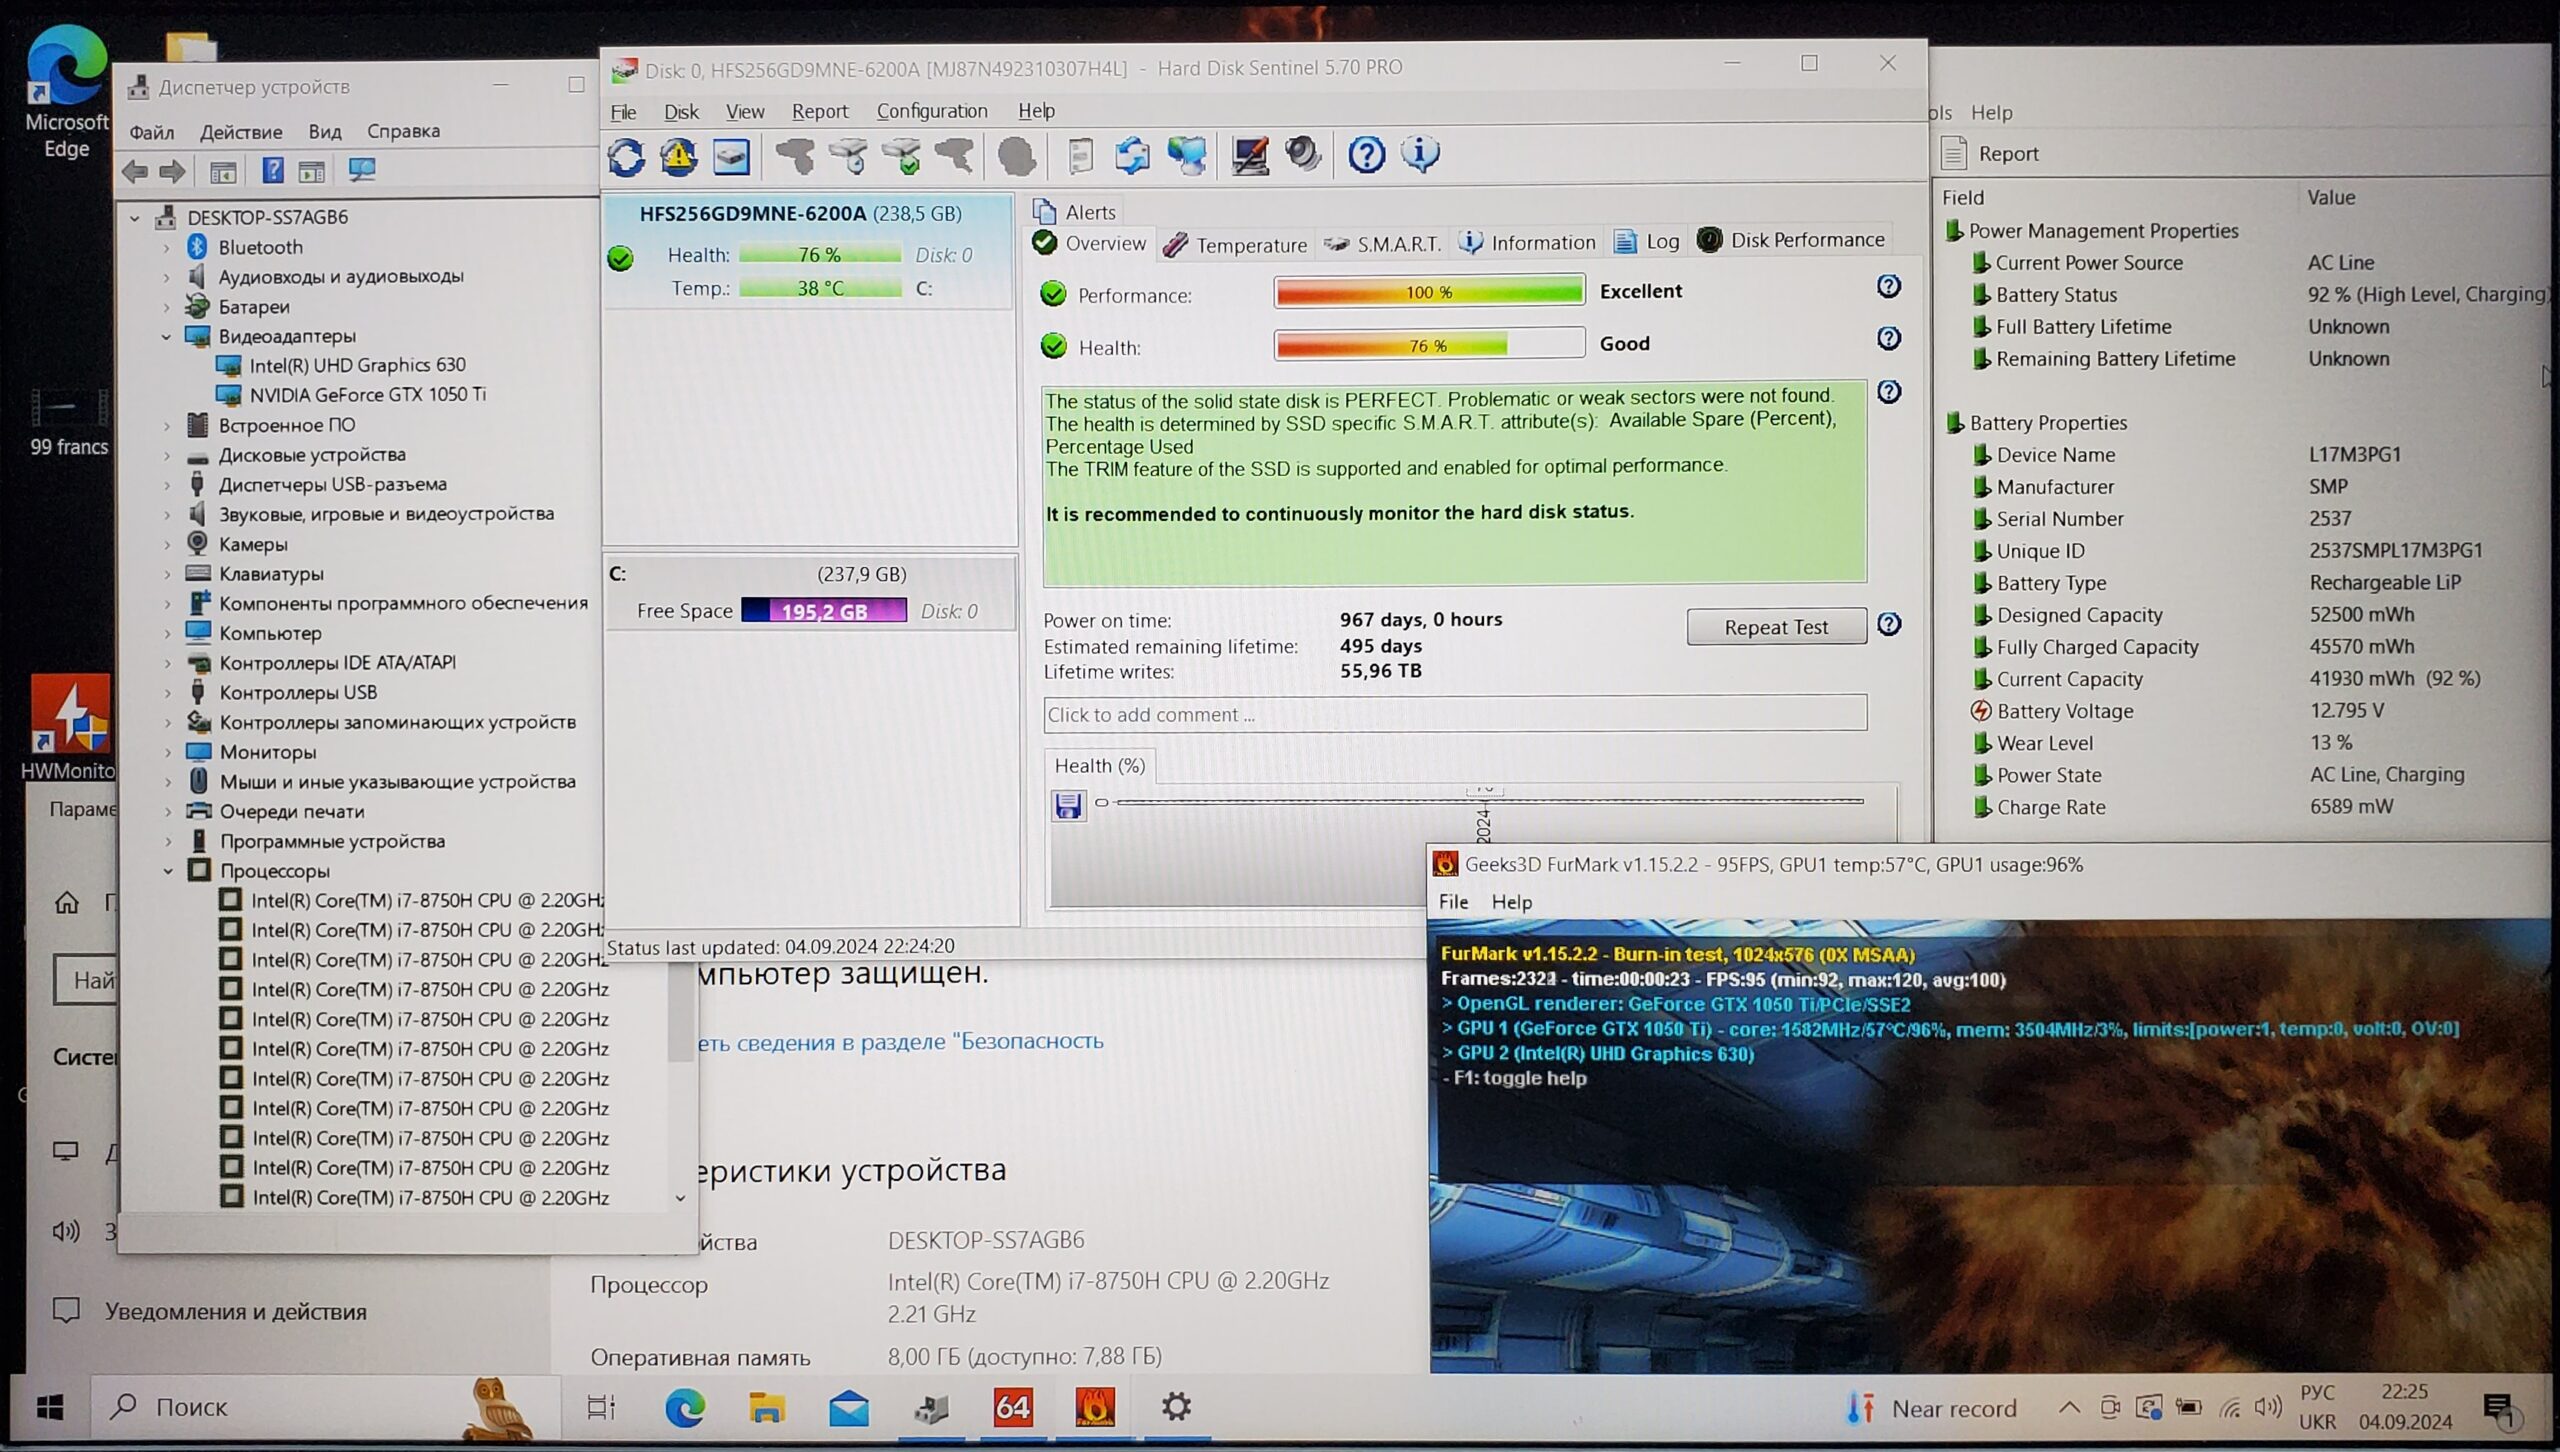Click the blue info 'i' toolbar icon
This screenshot has height=1452, width=2560.
coord(1420,153)
